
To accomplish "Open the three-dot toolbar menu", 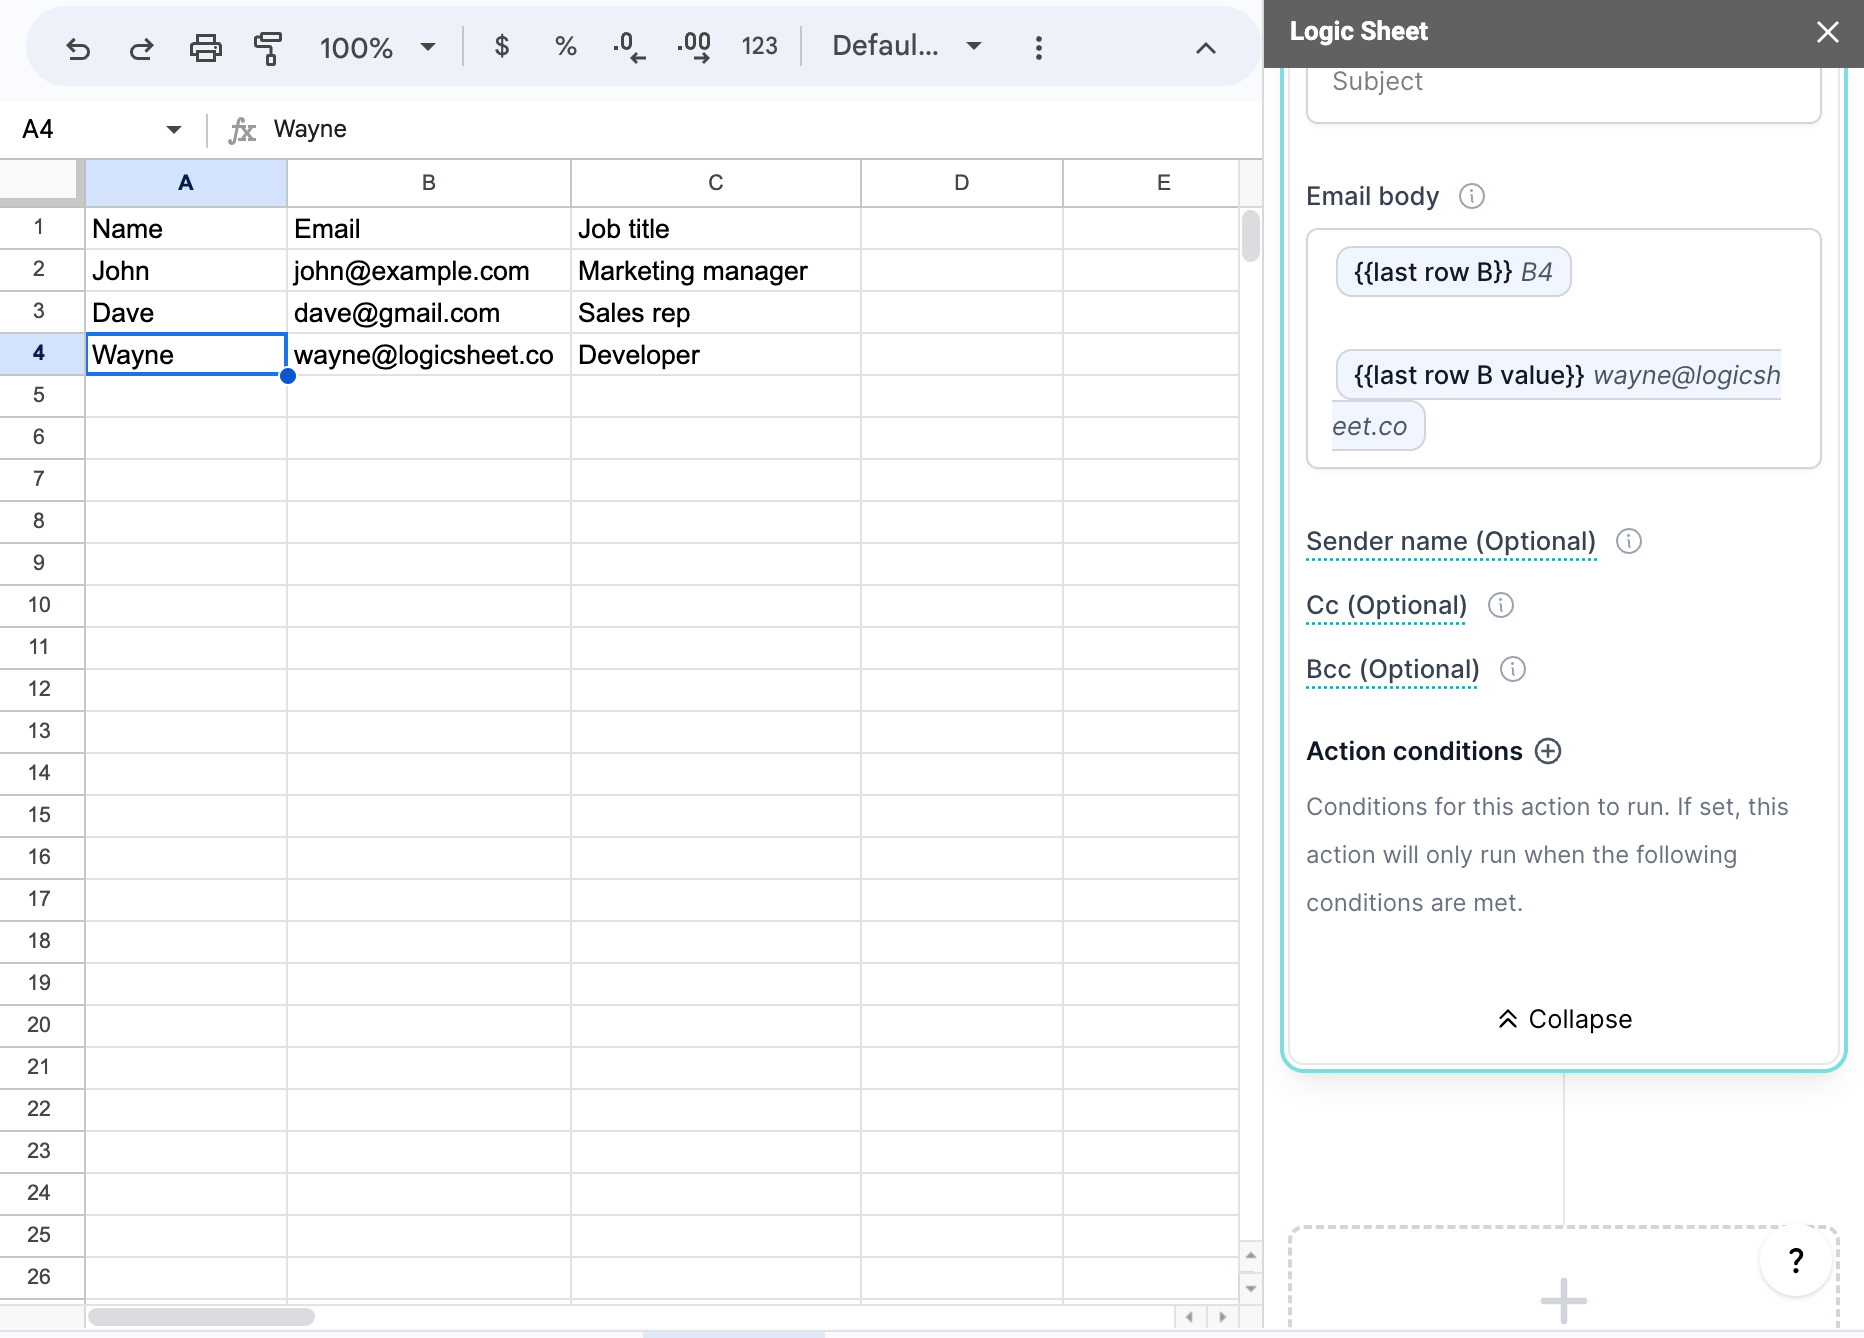I will (1038, 46).
